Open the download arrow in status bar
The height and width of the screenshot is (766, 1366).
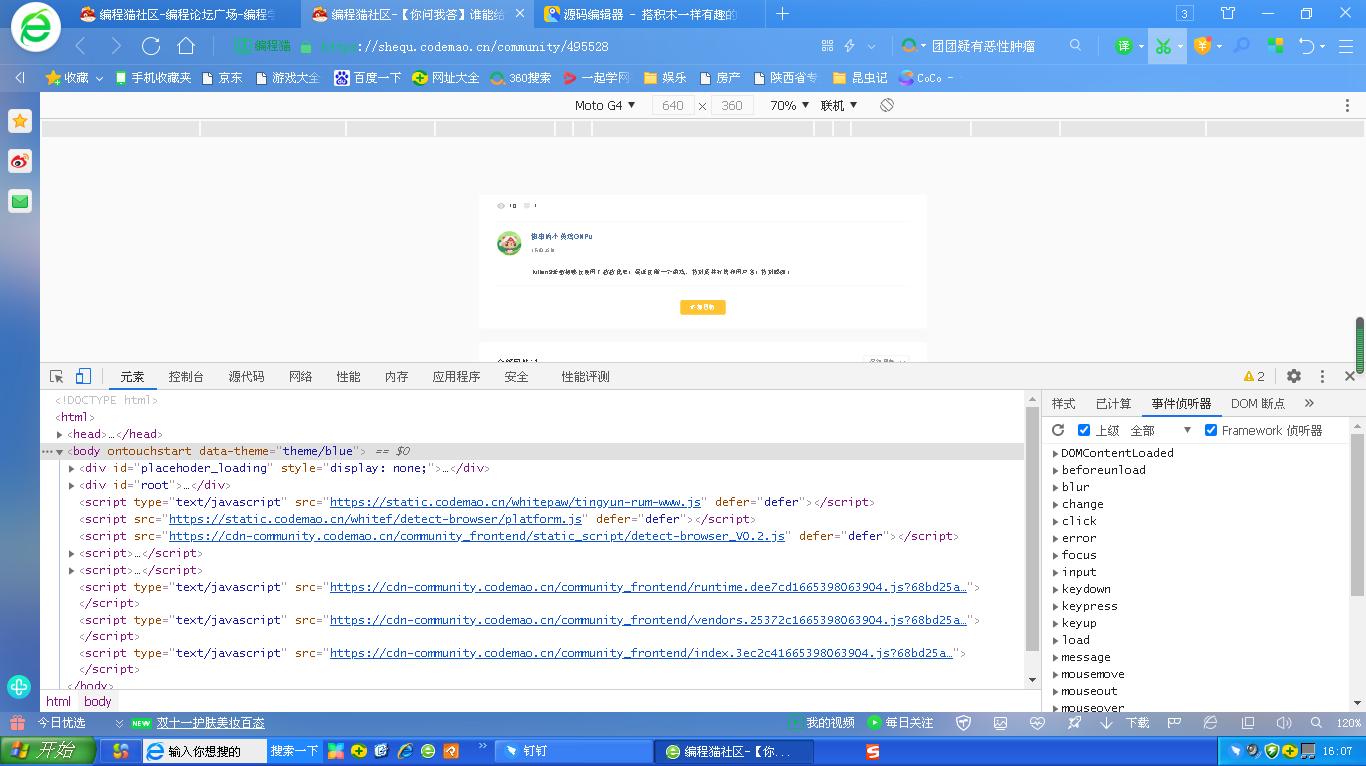[1106, 722]
